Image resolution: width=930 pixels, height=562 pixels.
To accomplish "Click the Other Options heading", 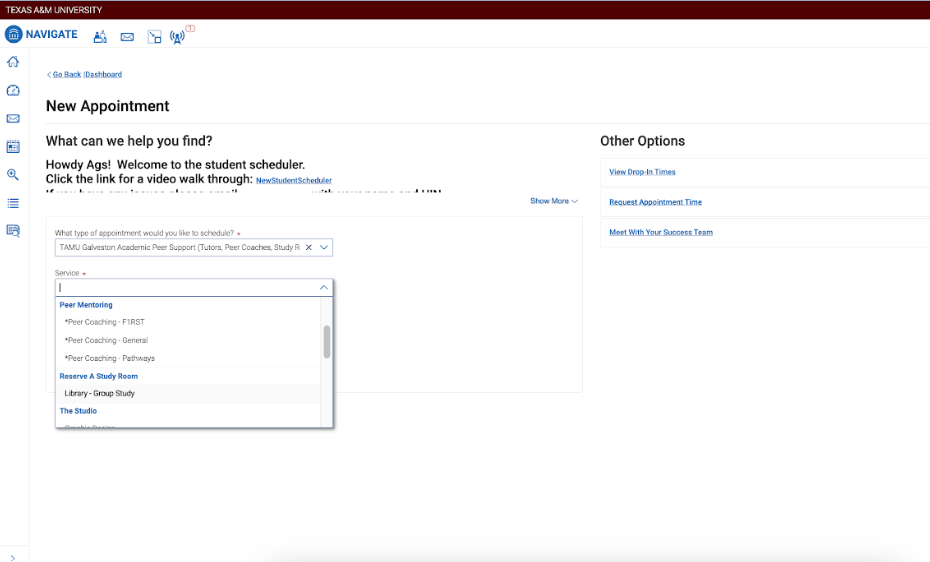I will click(x=642, y=141).
